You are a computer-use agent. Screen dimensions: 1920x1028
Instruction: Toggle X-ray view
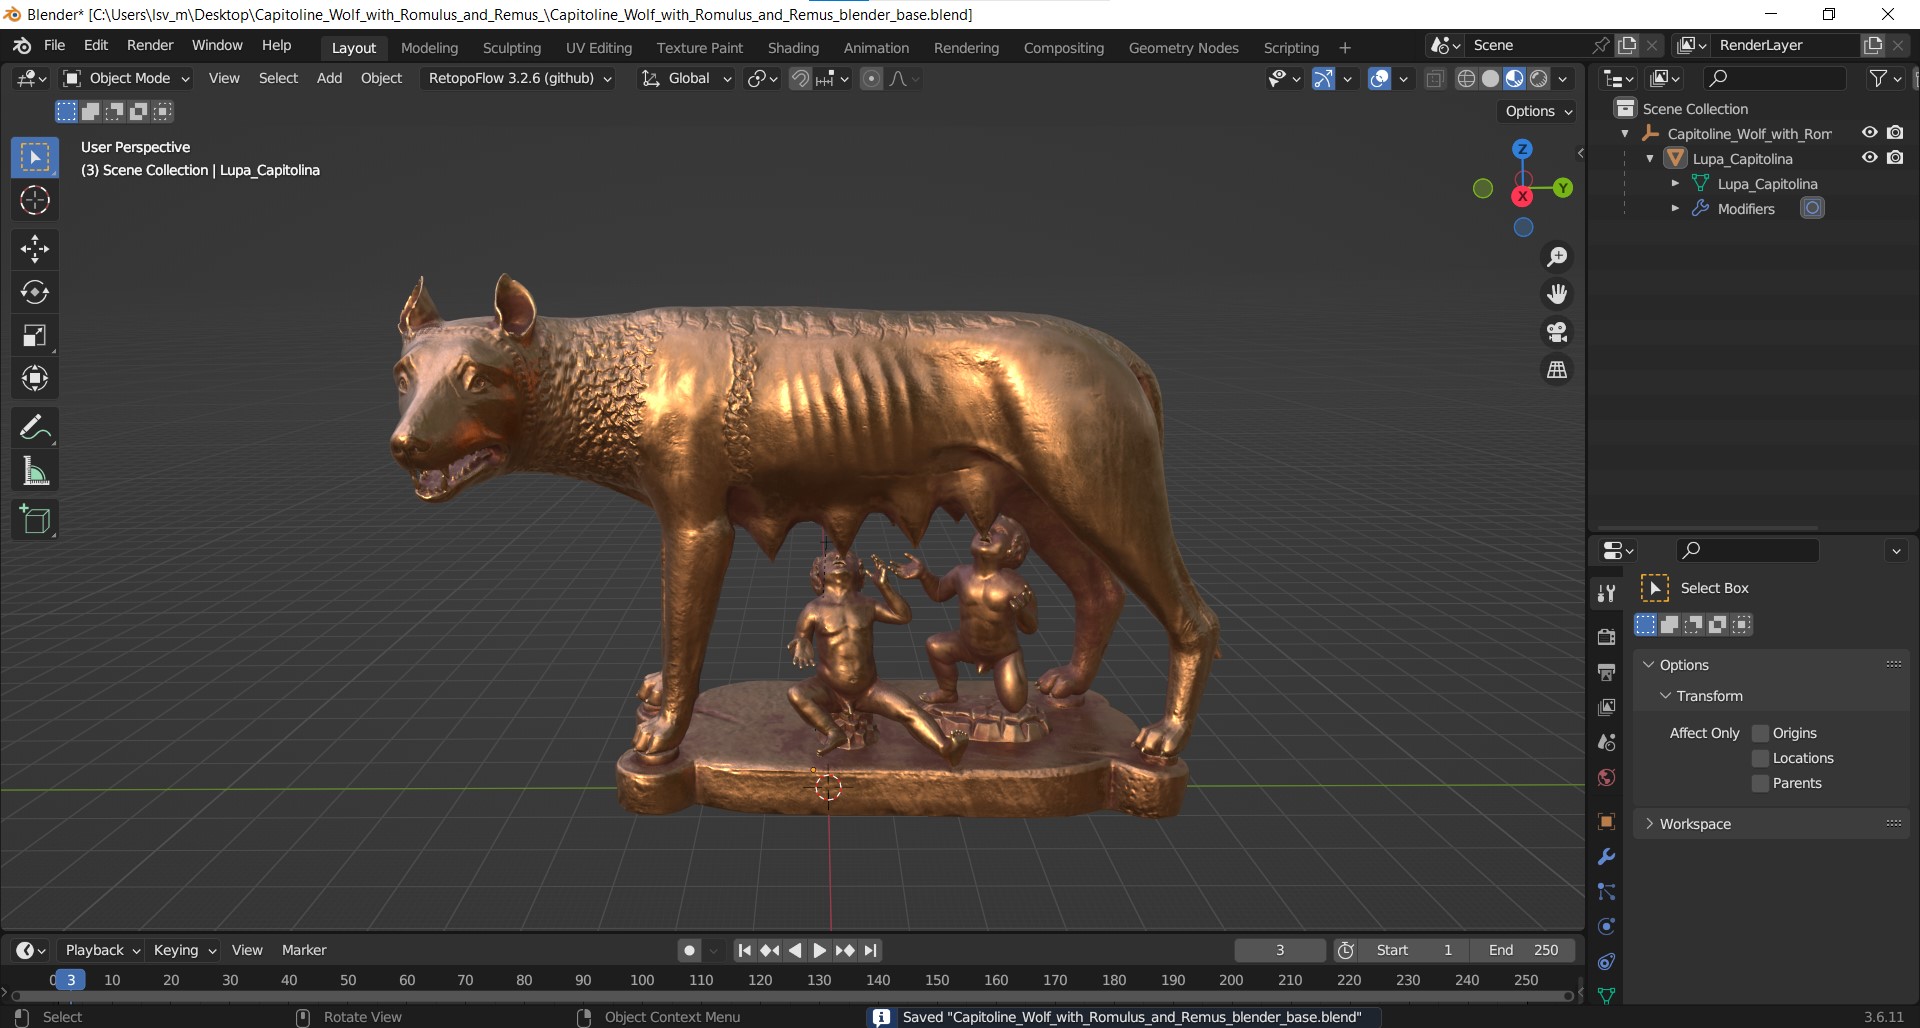tap(1435, 79)
